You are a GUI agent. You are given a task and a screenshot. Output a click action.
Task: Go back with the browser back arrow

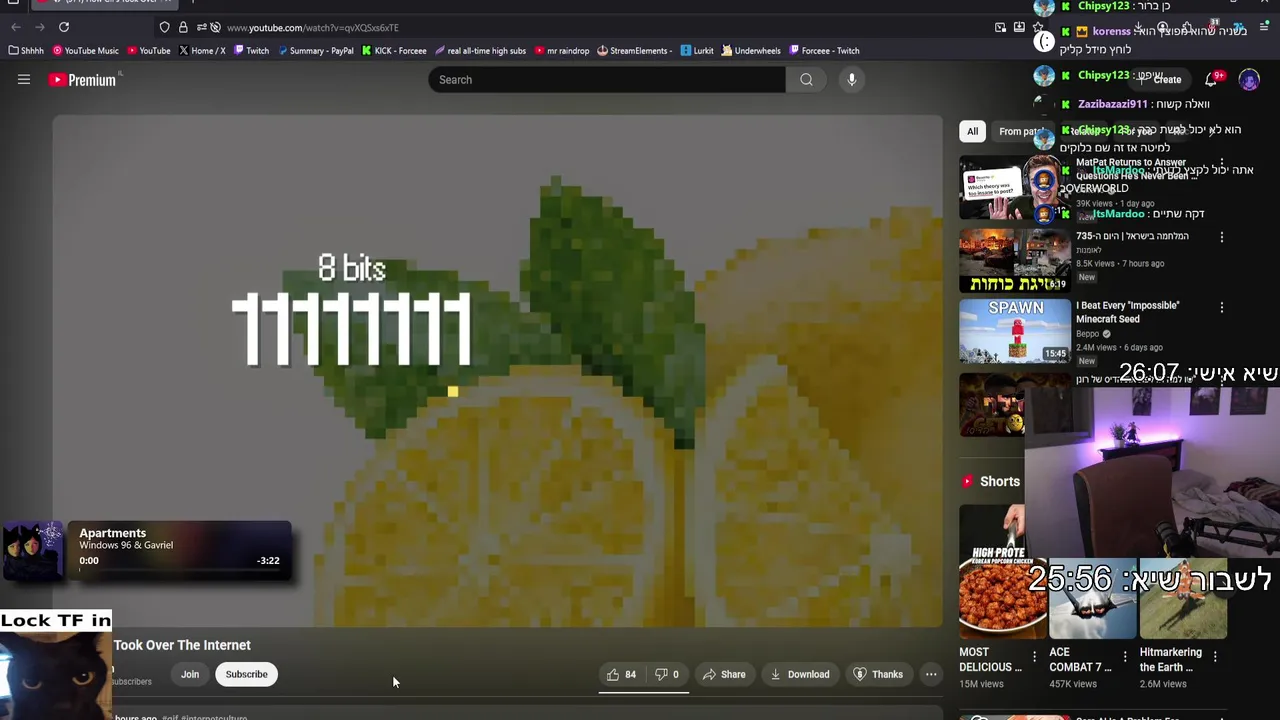tap(15, 27)
